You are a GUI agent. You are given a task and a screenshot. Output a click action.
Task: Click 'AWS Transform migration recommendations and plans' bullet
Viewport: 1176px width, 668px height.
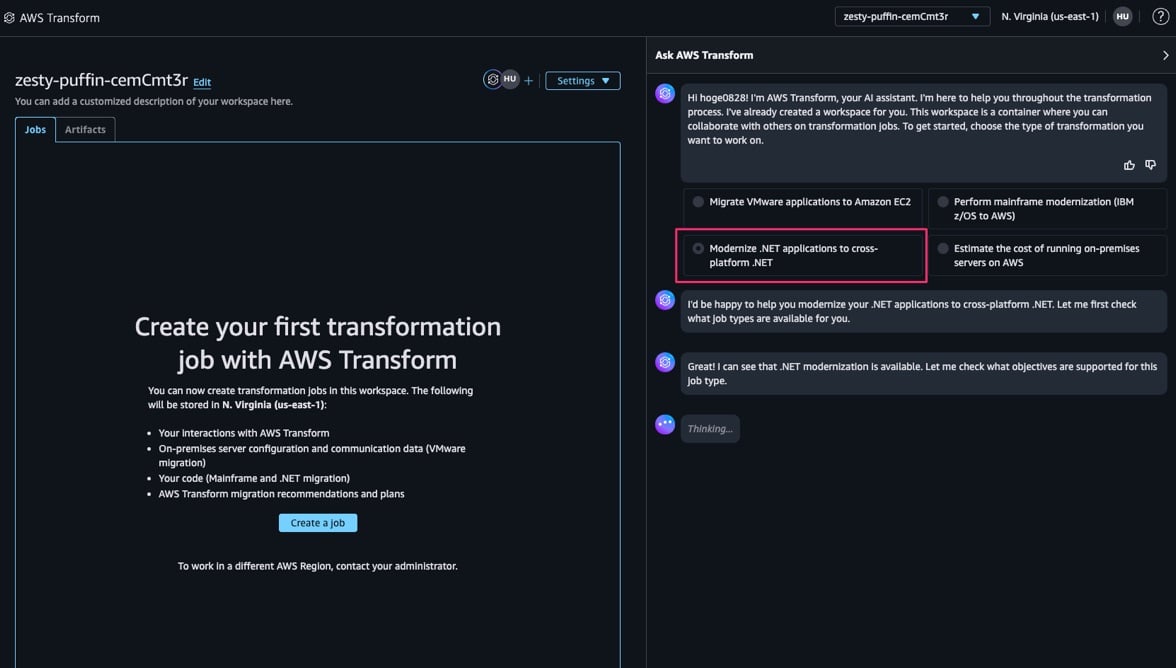[x=281, y=494]
